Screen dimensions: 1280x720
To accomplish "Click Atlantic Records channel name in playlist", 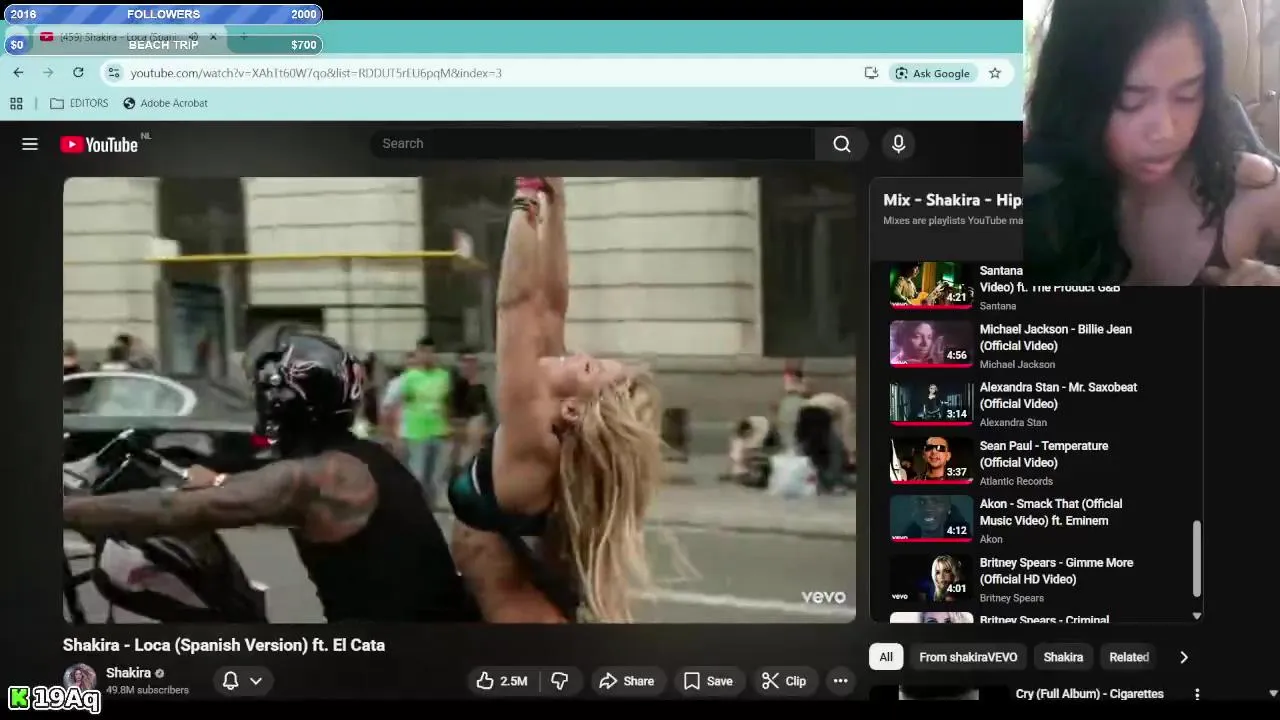I will tap(1016, 481).
